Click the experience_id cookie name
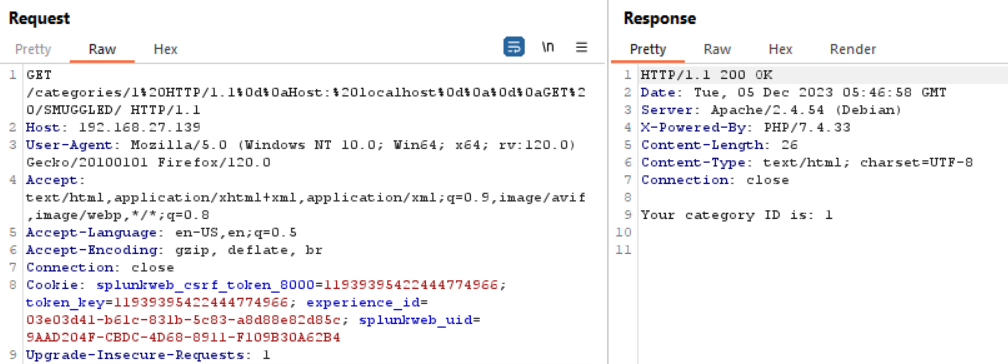1008x364 pixels. coord(364,302)
